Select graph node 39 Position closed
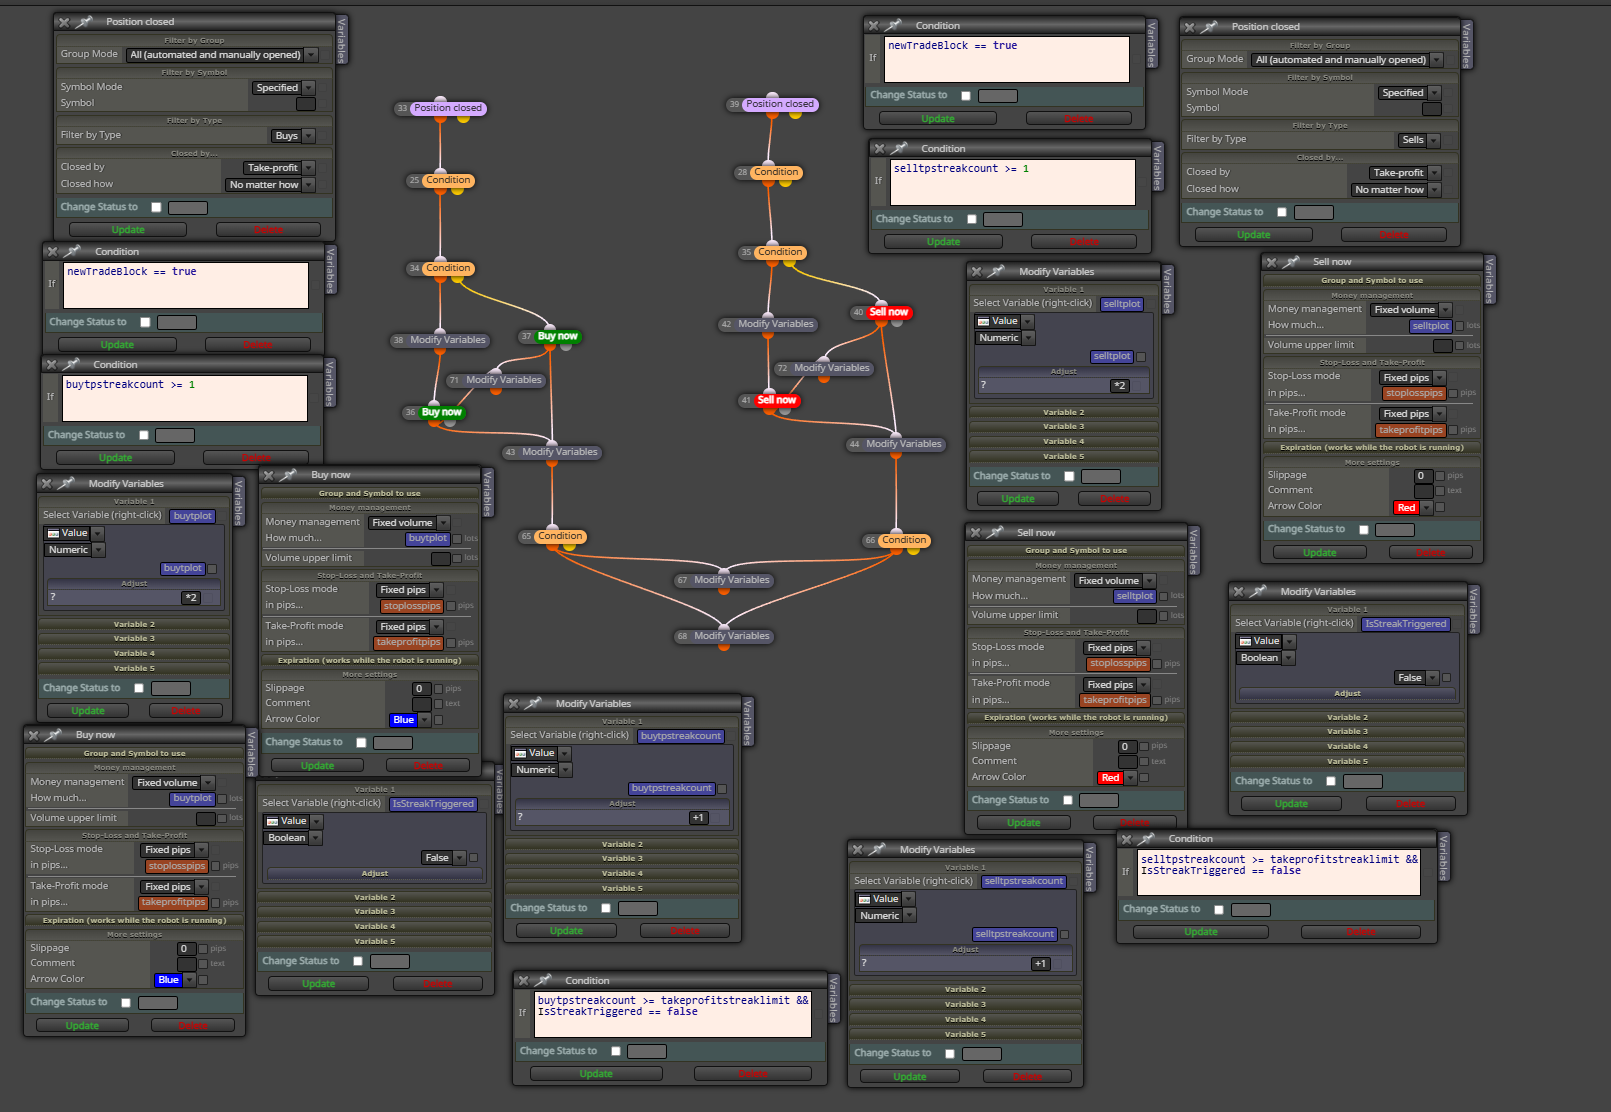The image size is (1611, 1112). [x=780, y=104]
